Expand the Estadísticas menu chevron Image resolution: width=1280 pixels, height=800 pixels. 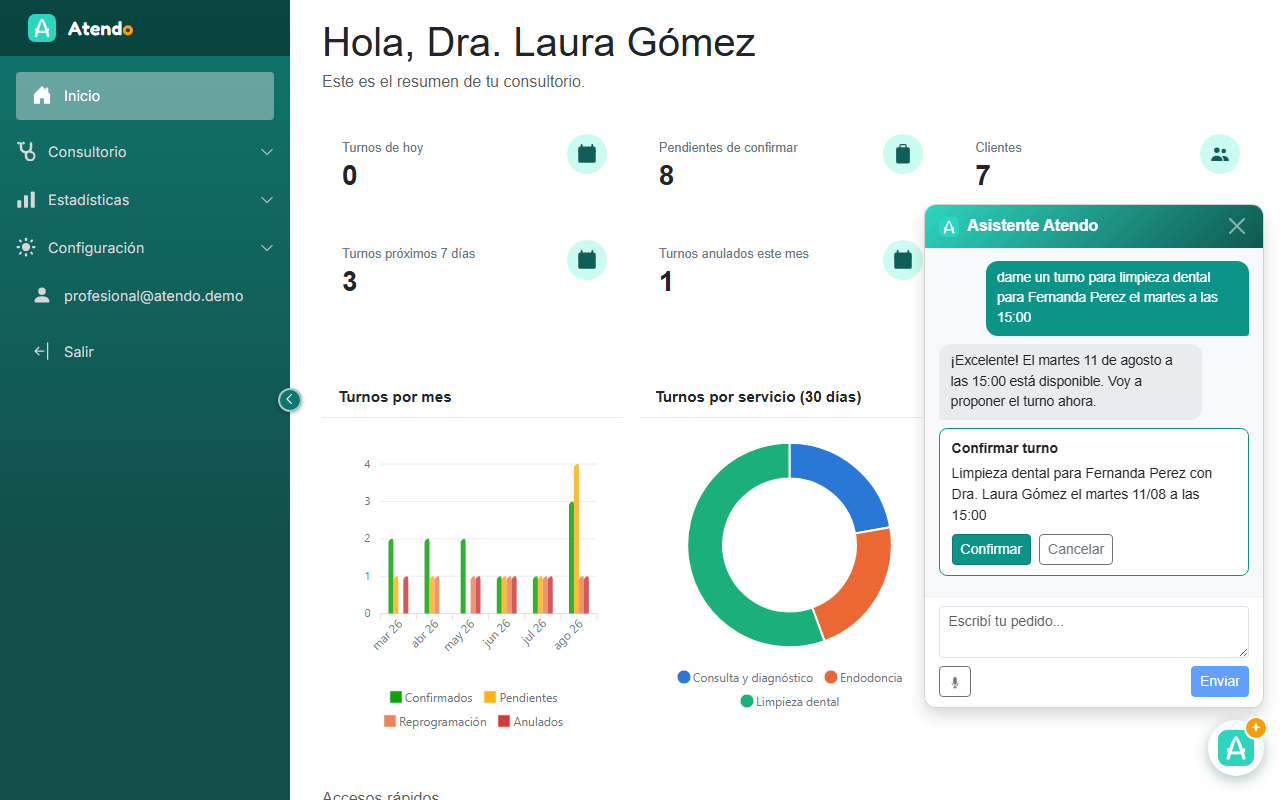click(x=267, y=200)
